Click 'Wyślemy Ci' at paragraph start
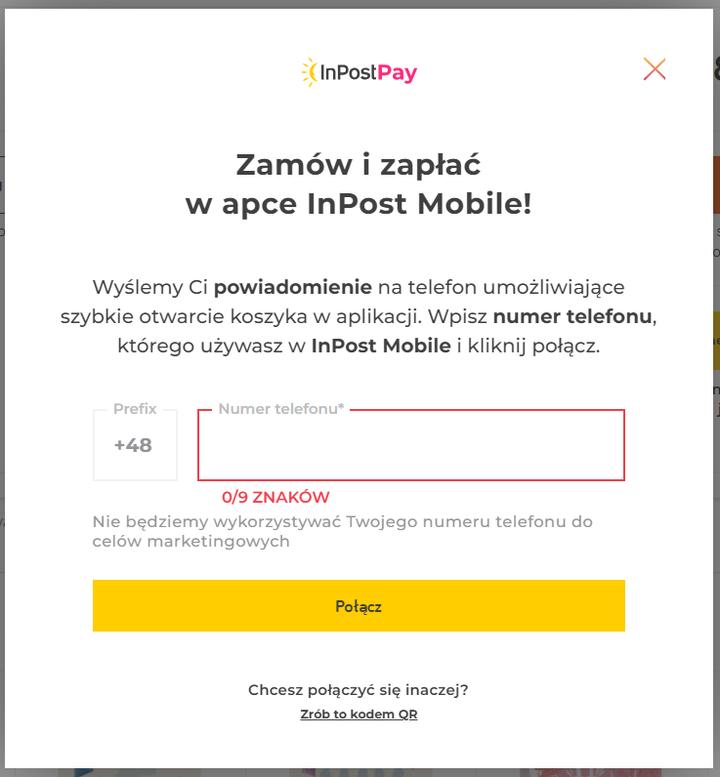The width and height of the screenshot is (720, 777). click(x=150, y=288)
